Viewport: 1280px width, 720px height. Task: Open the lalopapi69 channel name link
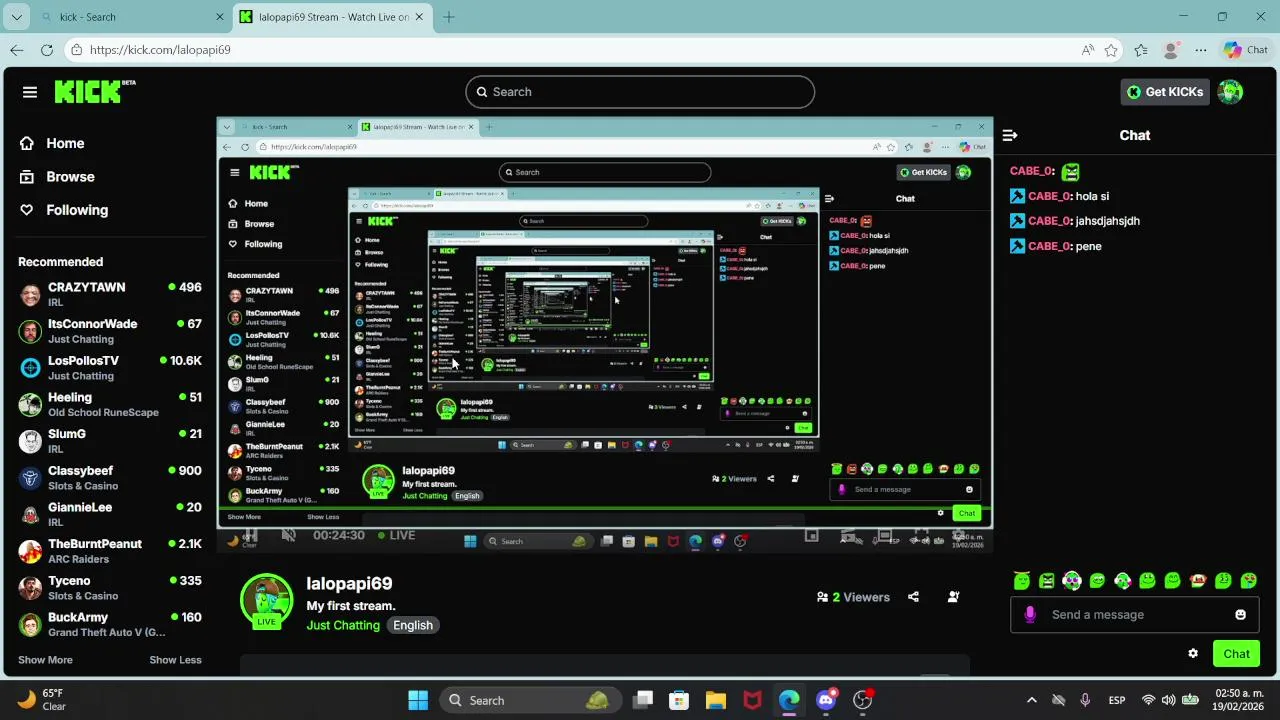(349, 583)
